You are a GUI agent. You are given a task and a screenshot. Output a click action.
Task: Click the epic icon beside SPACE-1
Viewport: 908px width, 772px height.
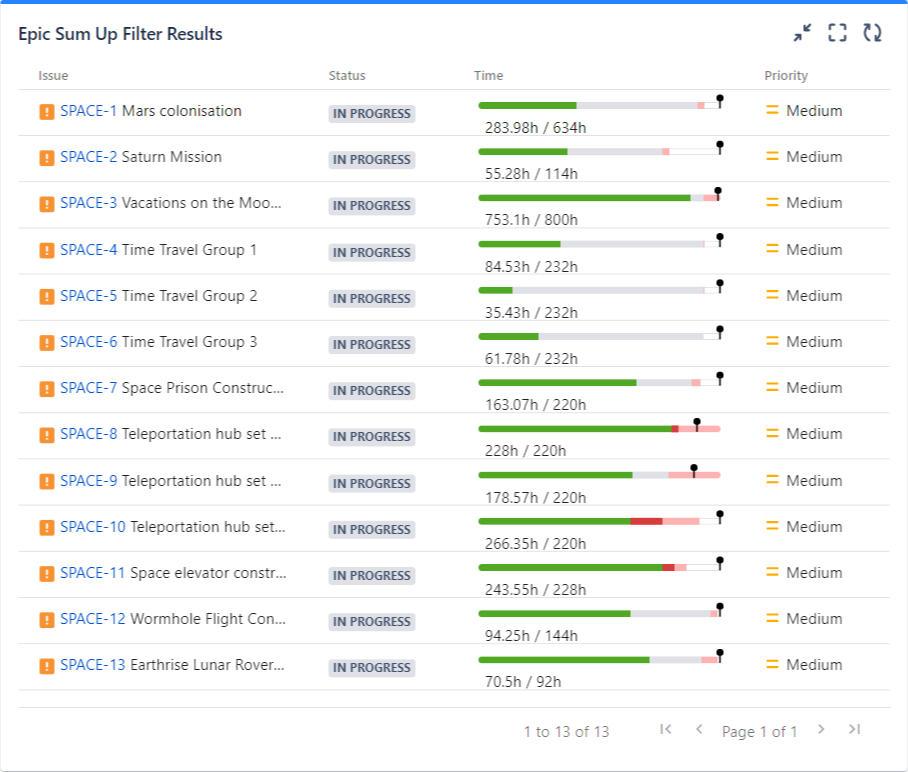[46, 112]
